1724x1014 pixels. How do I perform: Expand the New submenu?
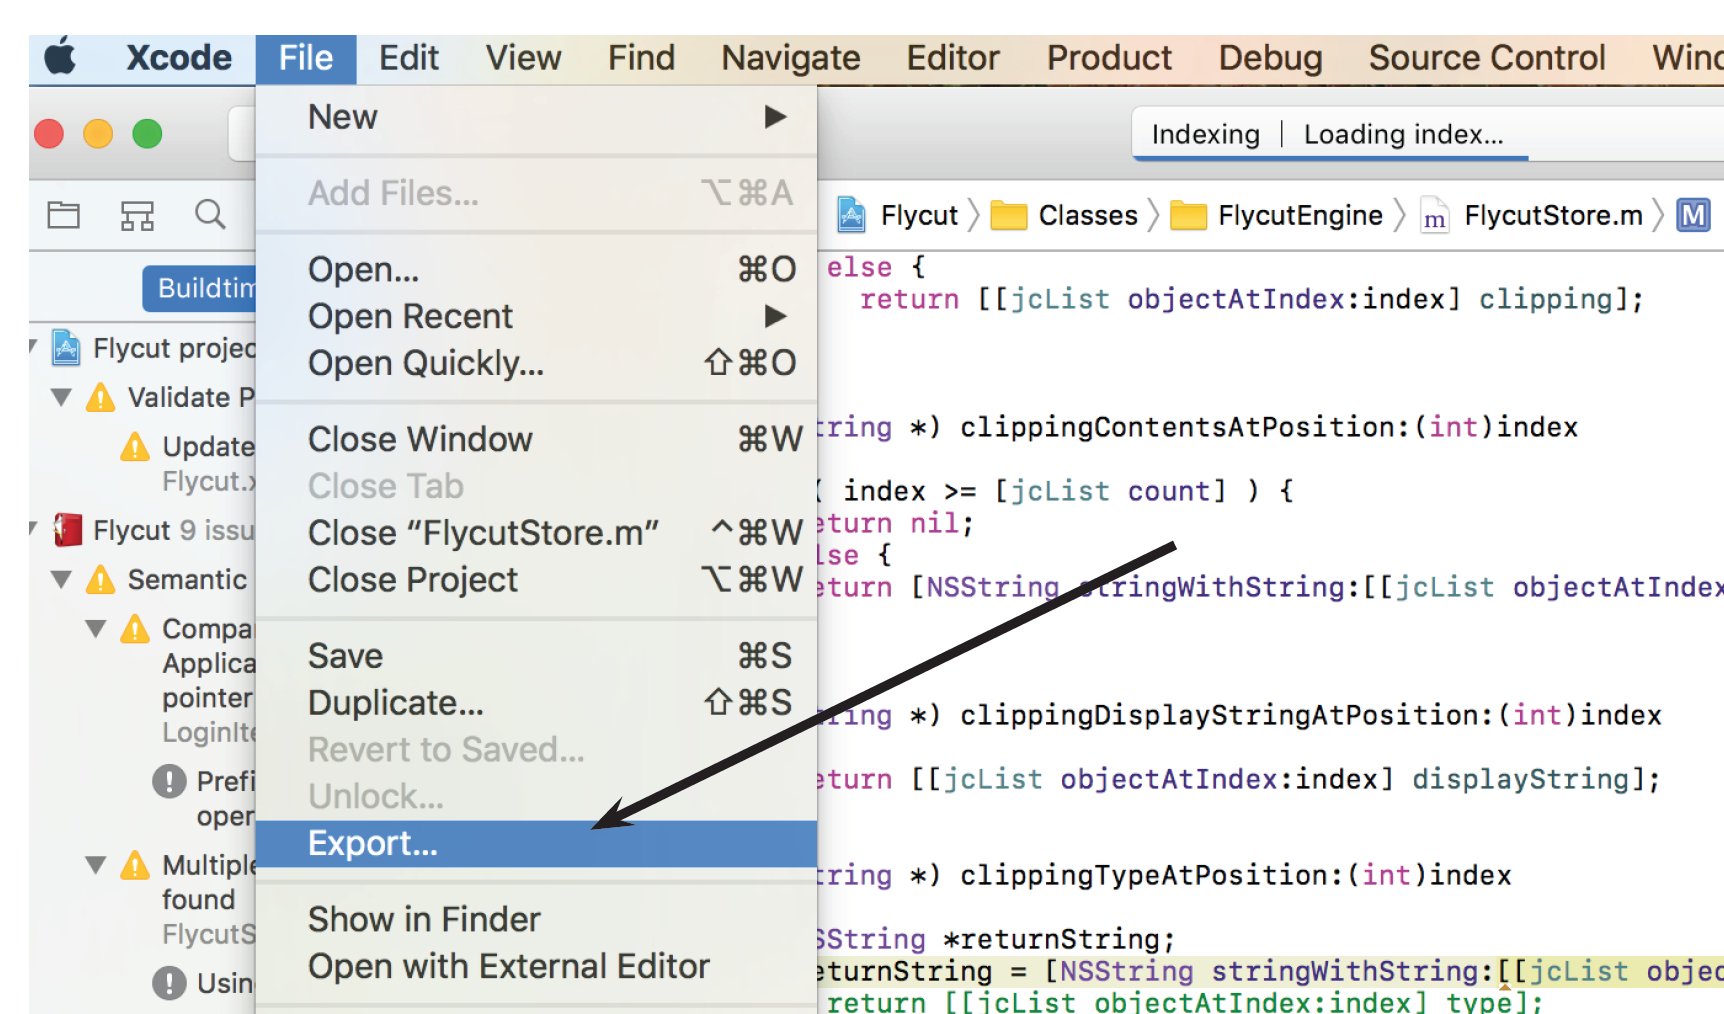tap(536, 117)
